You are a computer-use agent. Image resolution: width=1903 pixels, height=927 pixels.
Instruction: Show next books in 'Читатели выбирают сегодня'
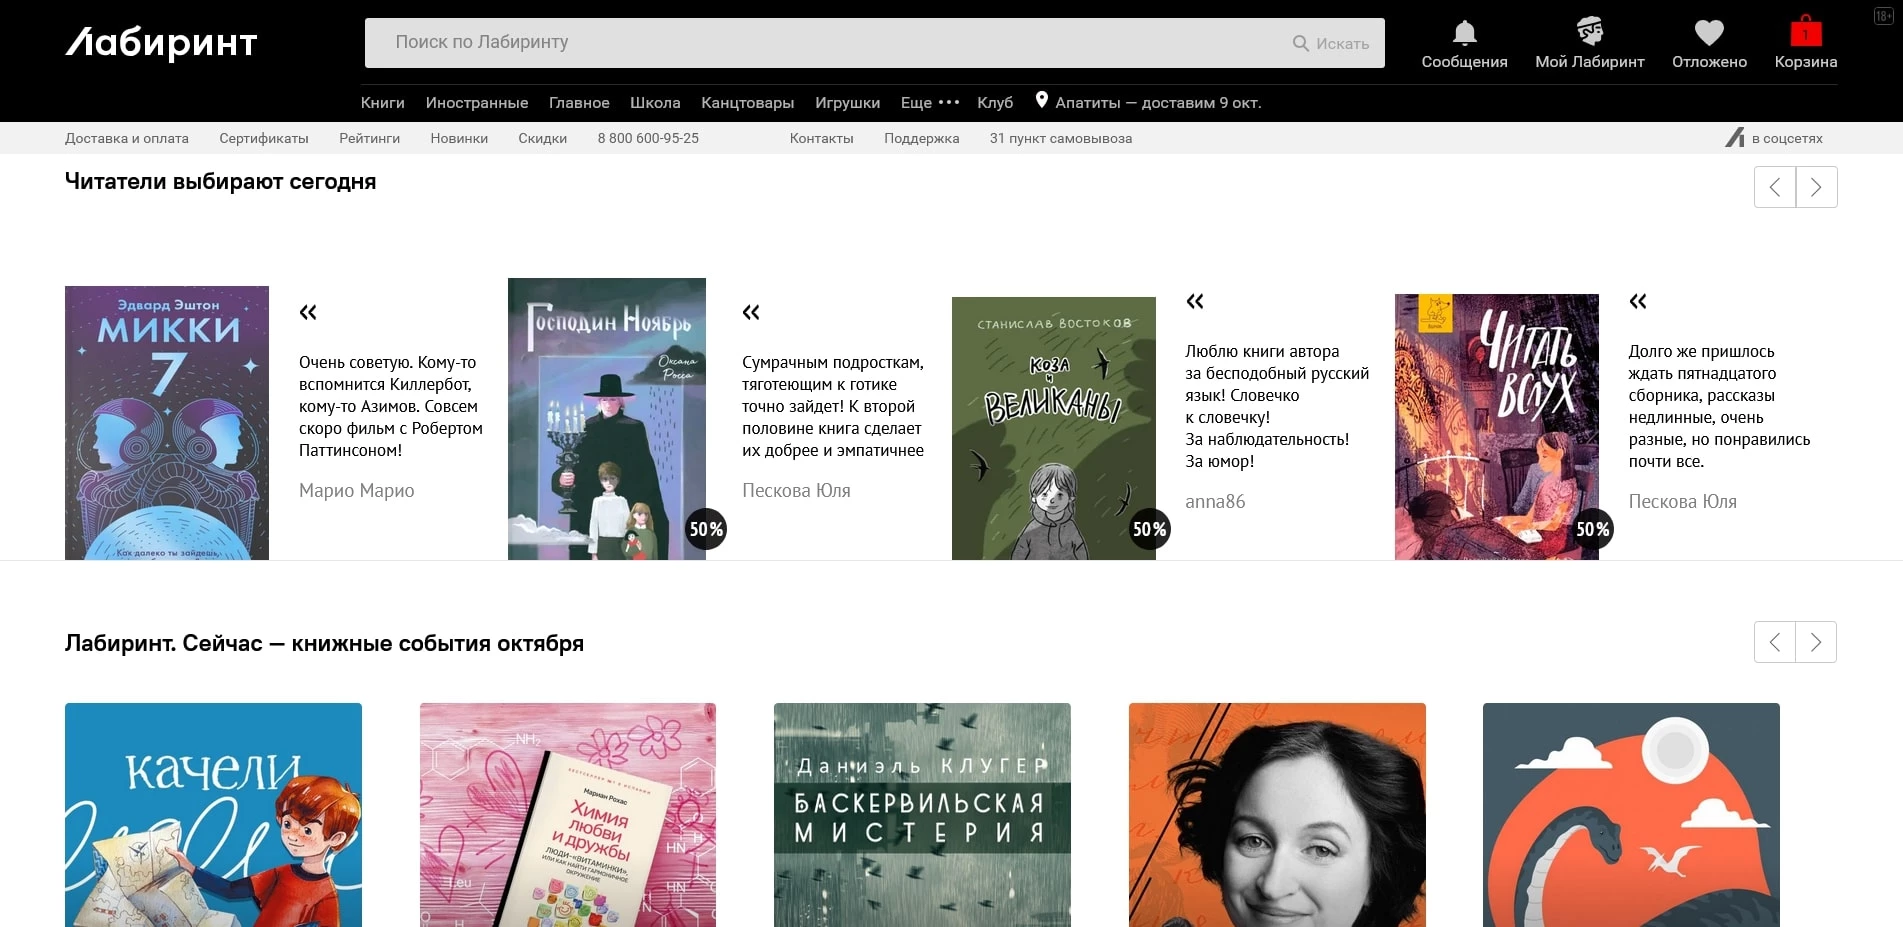pos(1816,187)
